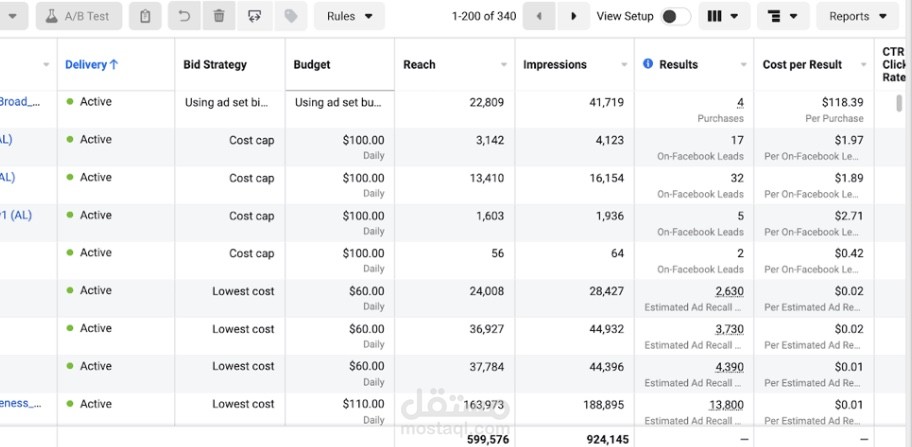Click the tag label icon
Viewport: 912px width, 447px height.
pyautogui.click(x=291, y=16)
